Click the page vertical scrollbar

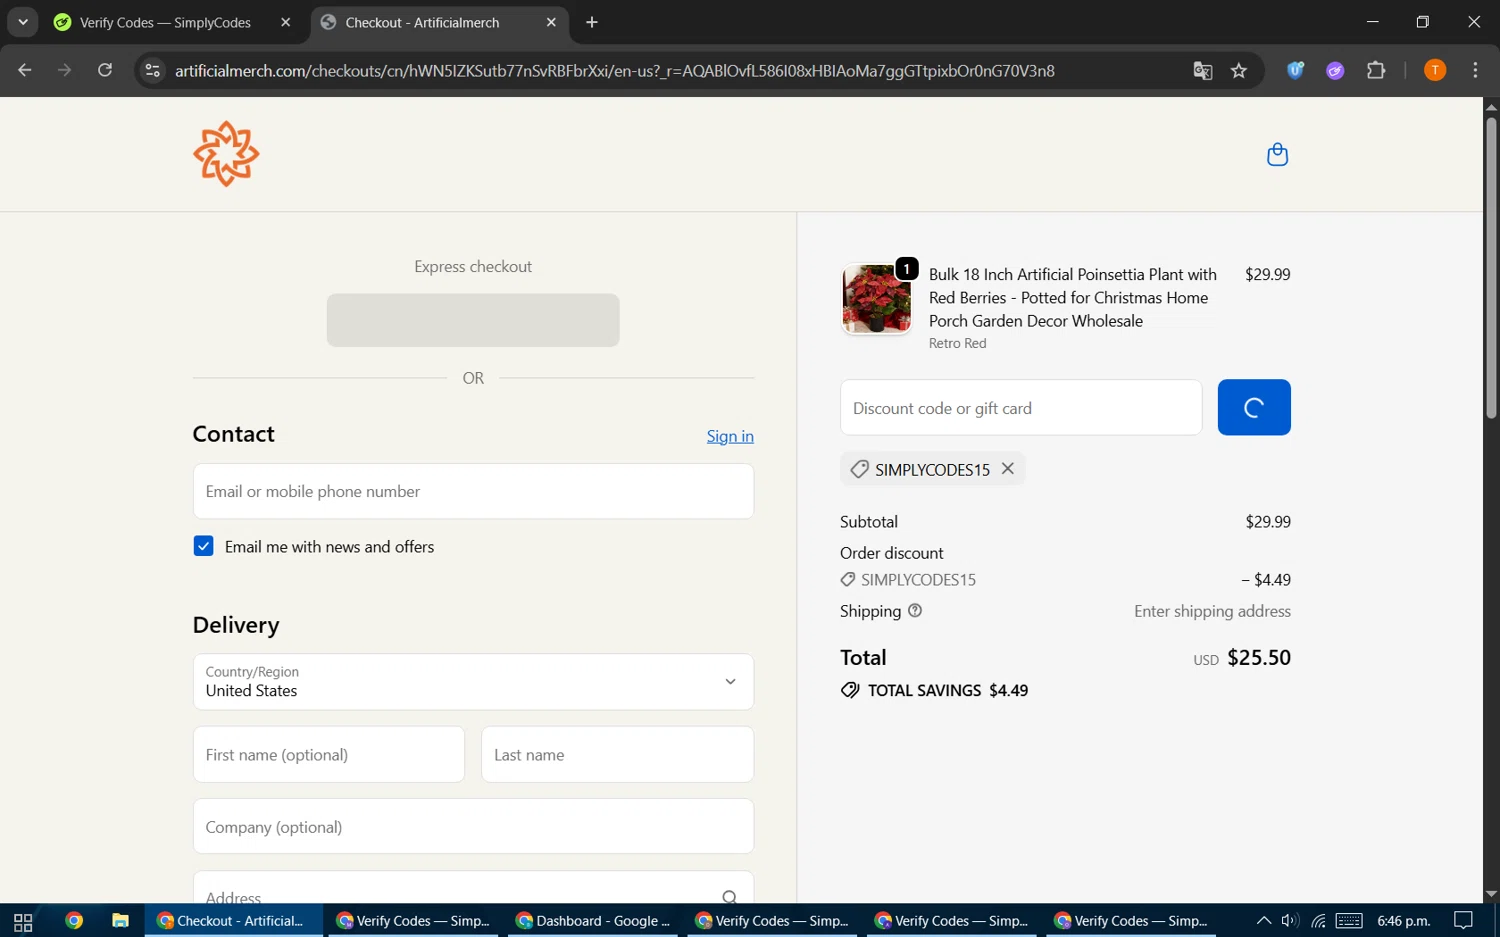[1491, 268]
